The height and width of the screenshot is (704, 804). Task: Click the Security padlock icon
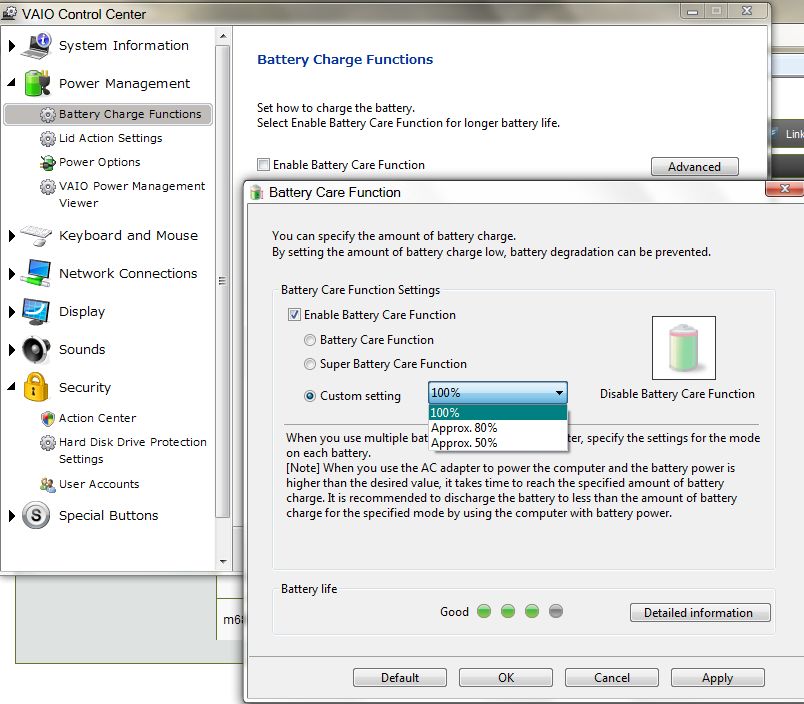(x=36, y=387)
